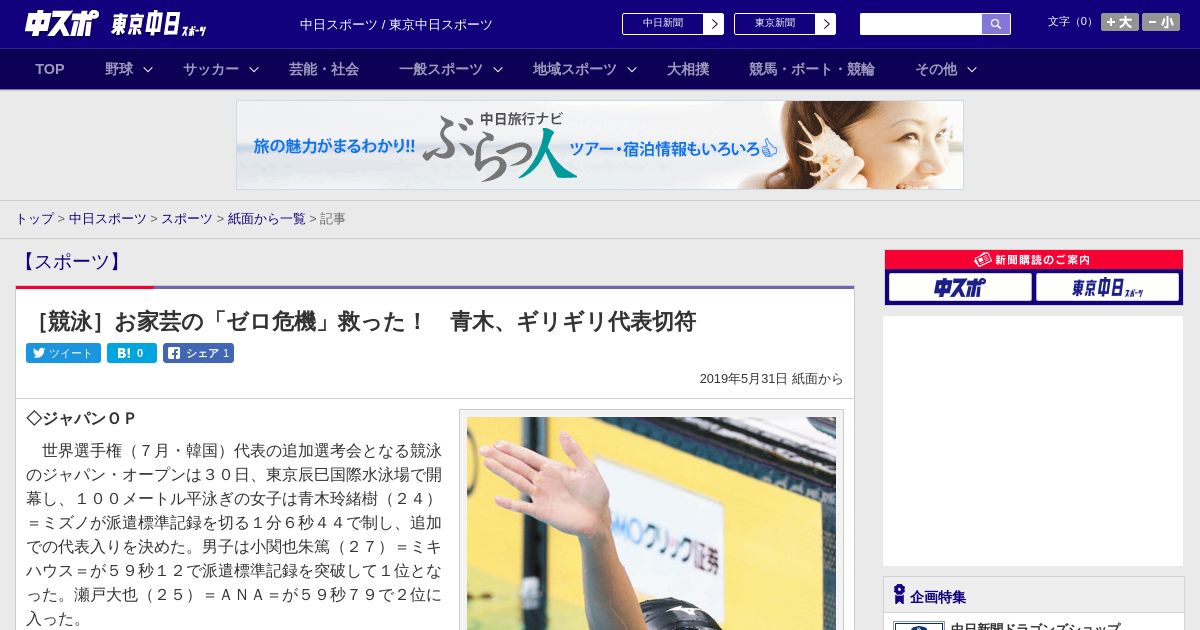This screenshot has width=1200, height=630.
Task: Go to 中日スポーツ breadcrumb link
Action: 108,218
